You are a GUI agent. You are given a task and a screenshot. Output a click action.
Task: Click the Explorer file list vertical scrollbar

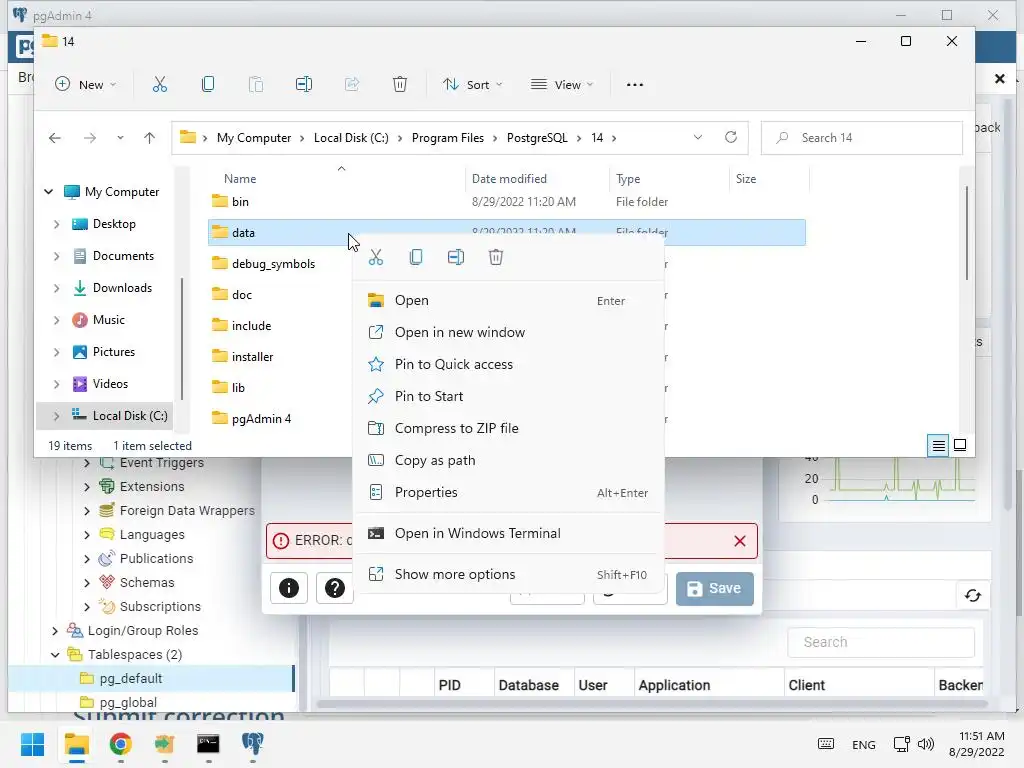pyautogui.click(x=967, y=233)
